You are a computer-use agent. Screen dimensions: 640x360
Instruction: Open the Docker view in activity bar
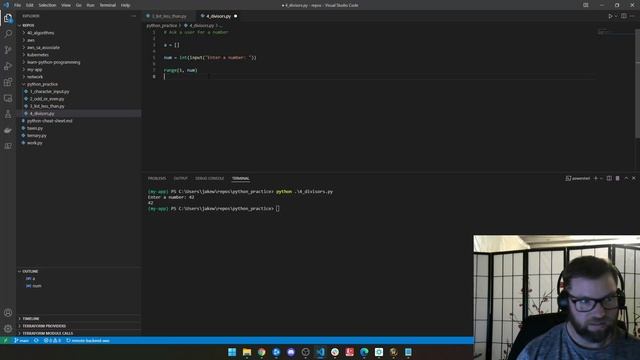coord(8,130)
